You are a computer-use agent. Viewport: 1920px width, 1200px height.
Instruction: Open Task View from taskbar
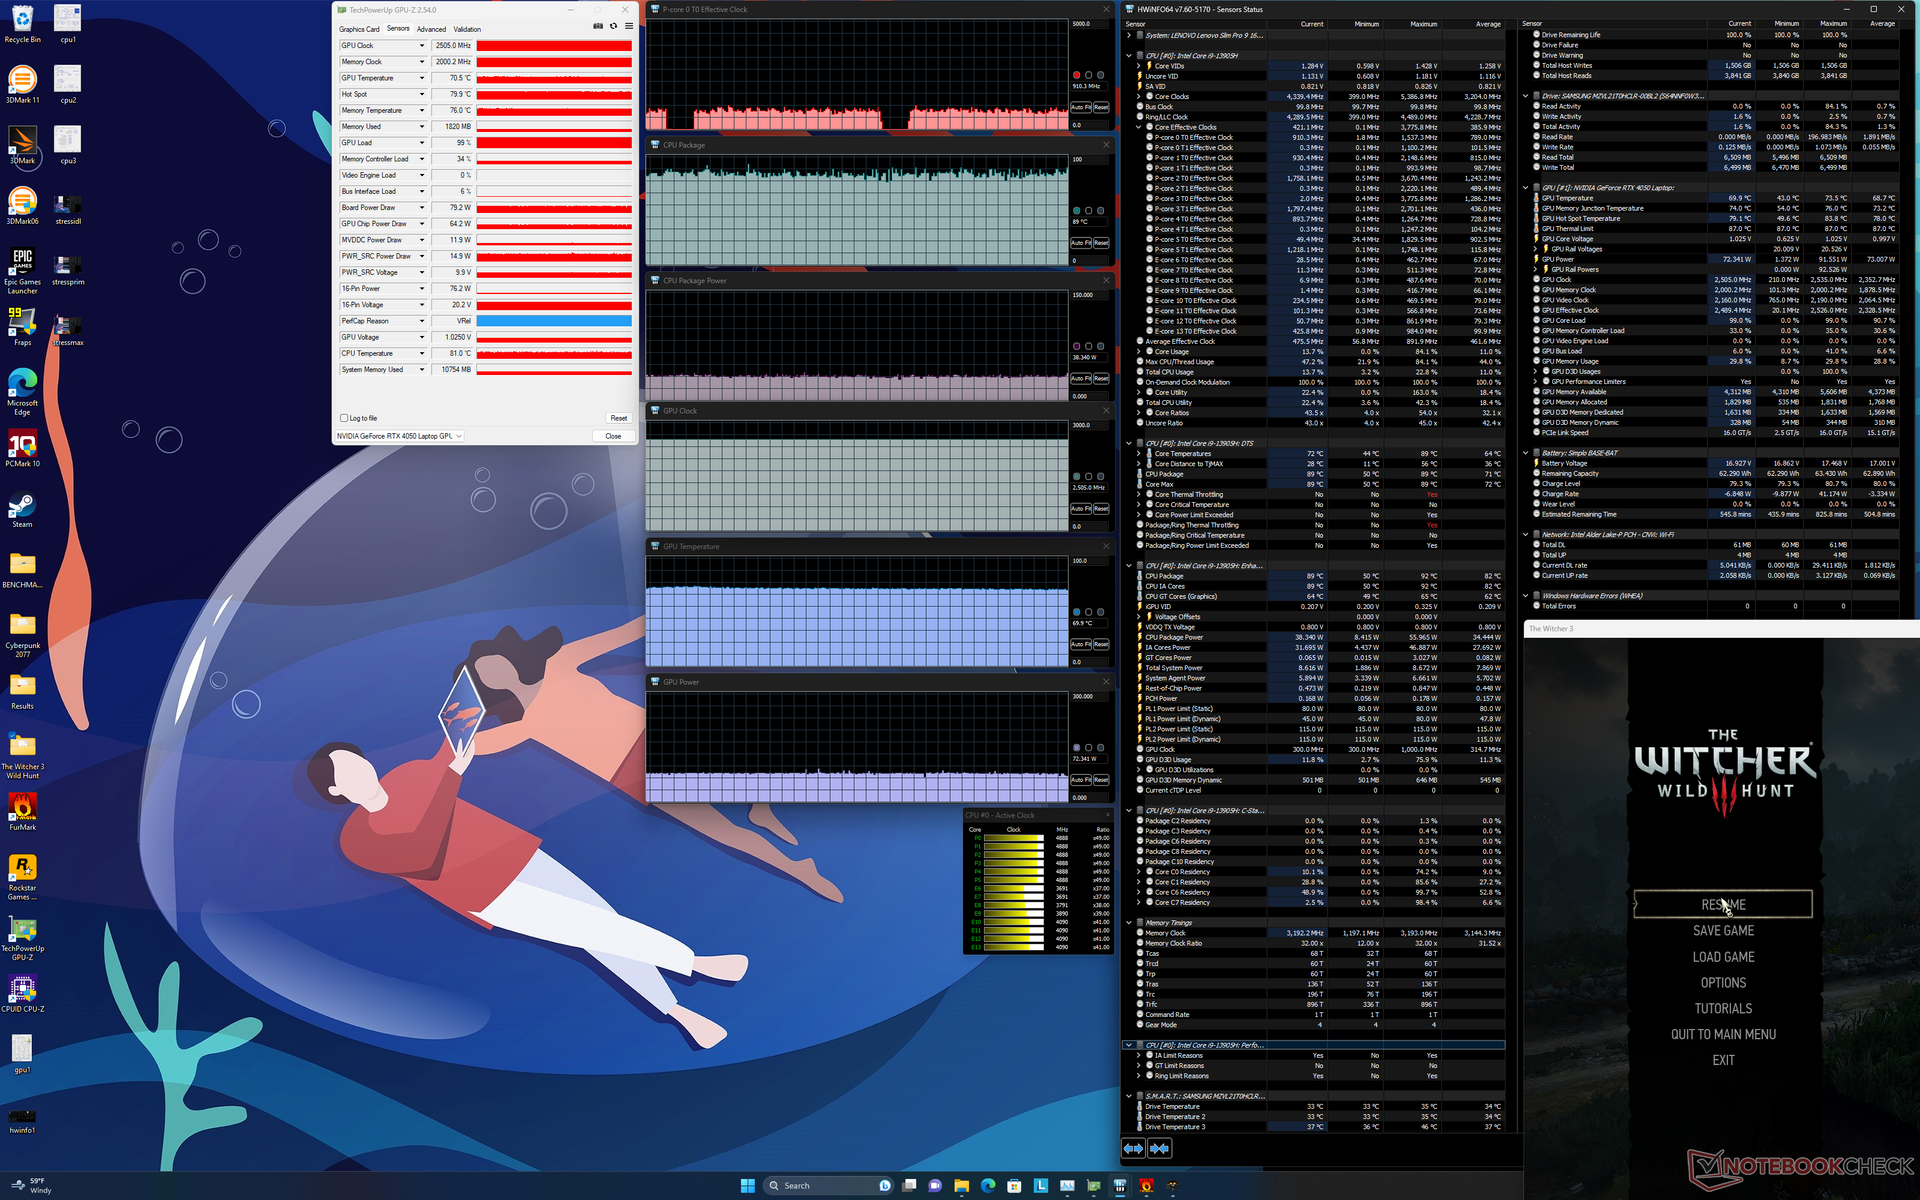pyautogui.click(x=909, y=1185)
